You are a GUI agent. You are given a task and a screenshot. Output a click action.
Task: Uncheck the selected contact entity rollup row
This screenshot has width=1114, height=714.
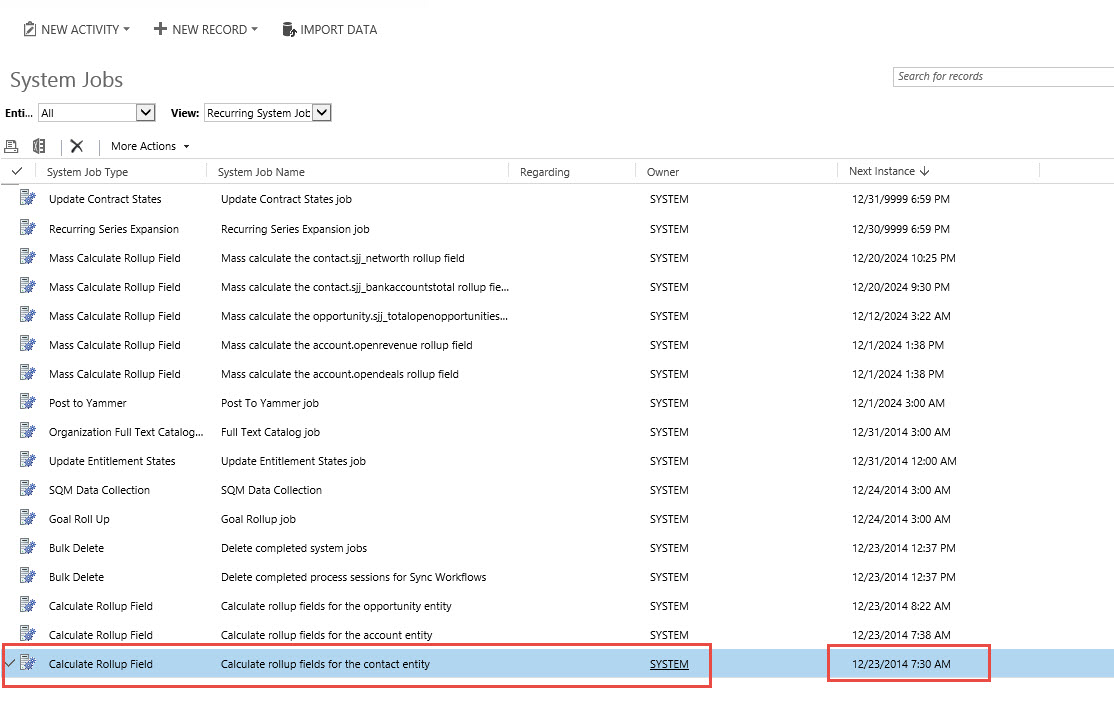point(11,663)
